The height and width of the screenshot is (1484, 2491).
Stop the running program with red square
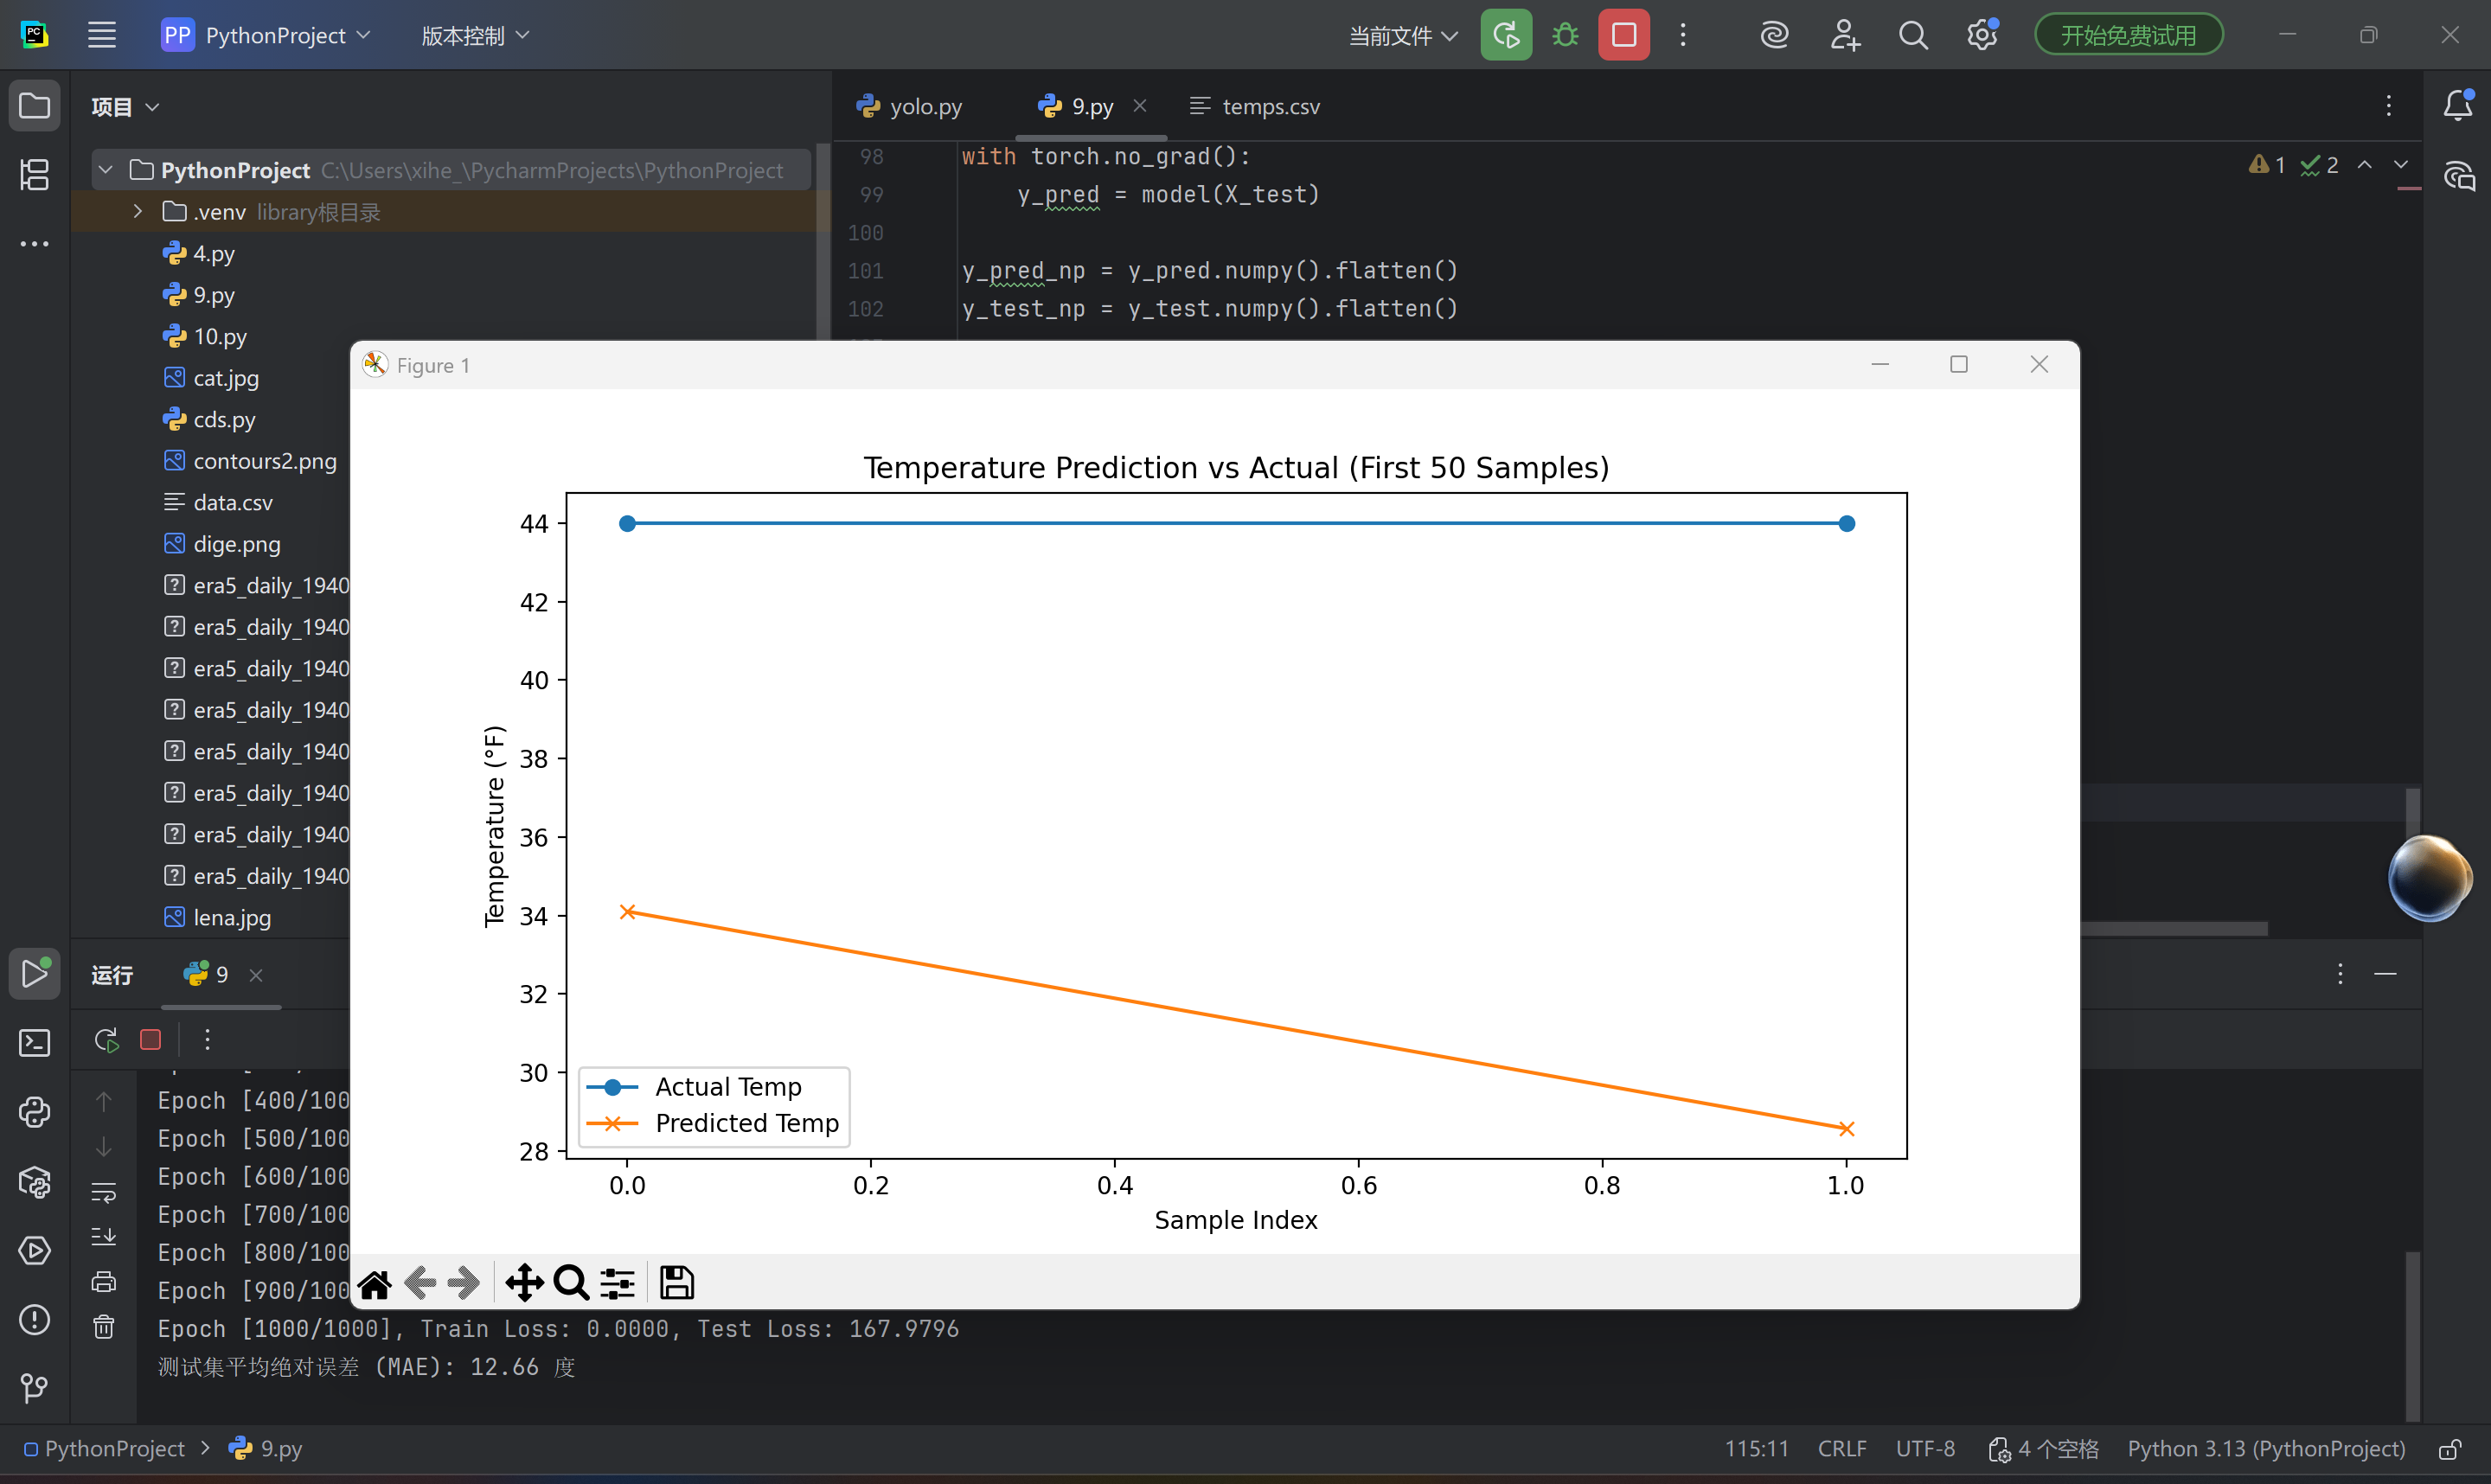(1623, 36)
